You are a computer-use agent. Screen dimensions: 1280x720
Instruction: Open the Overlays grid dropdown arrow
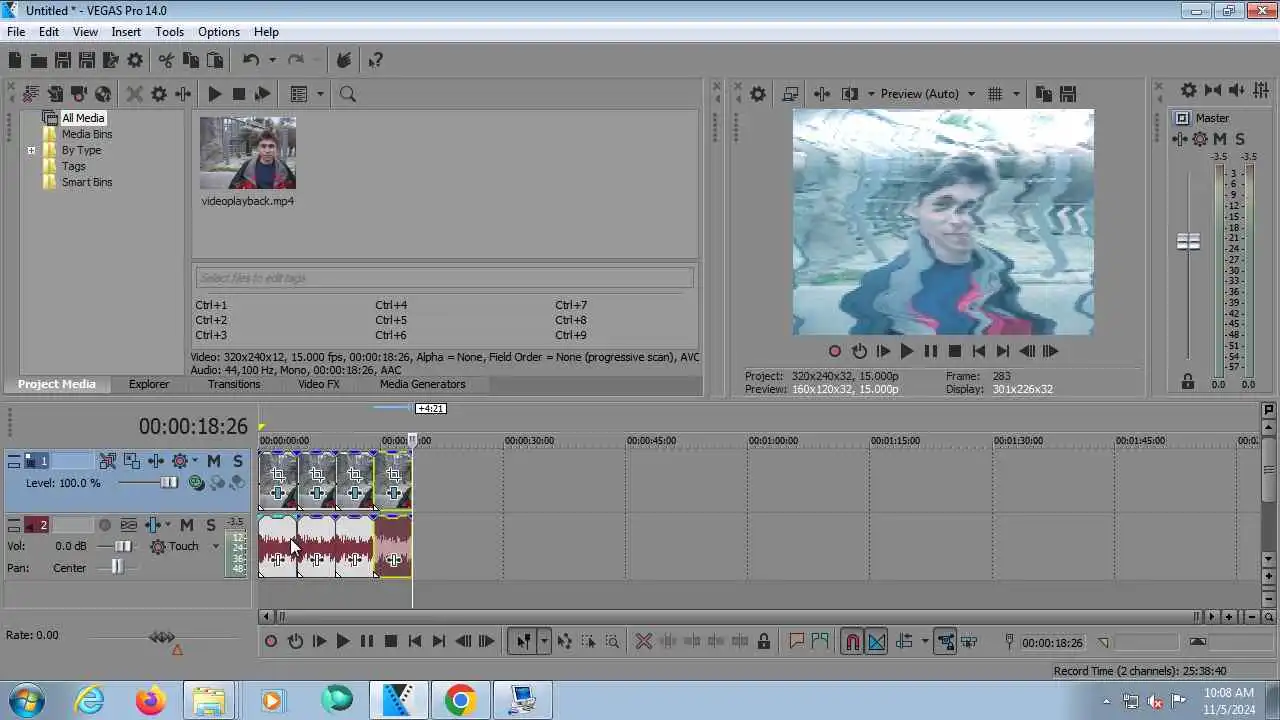tap(1016, 94)
